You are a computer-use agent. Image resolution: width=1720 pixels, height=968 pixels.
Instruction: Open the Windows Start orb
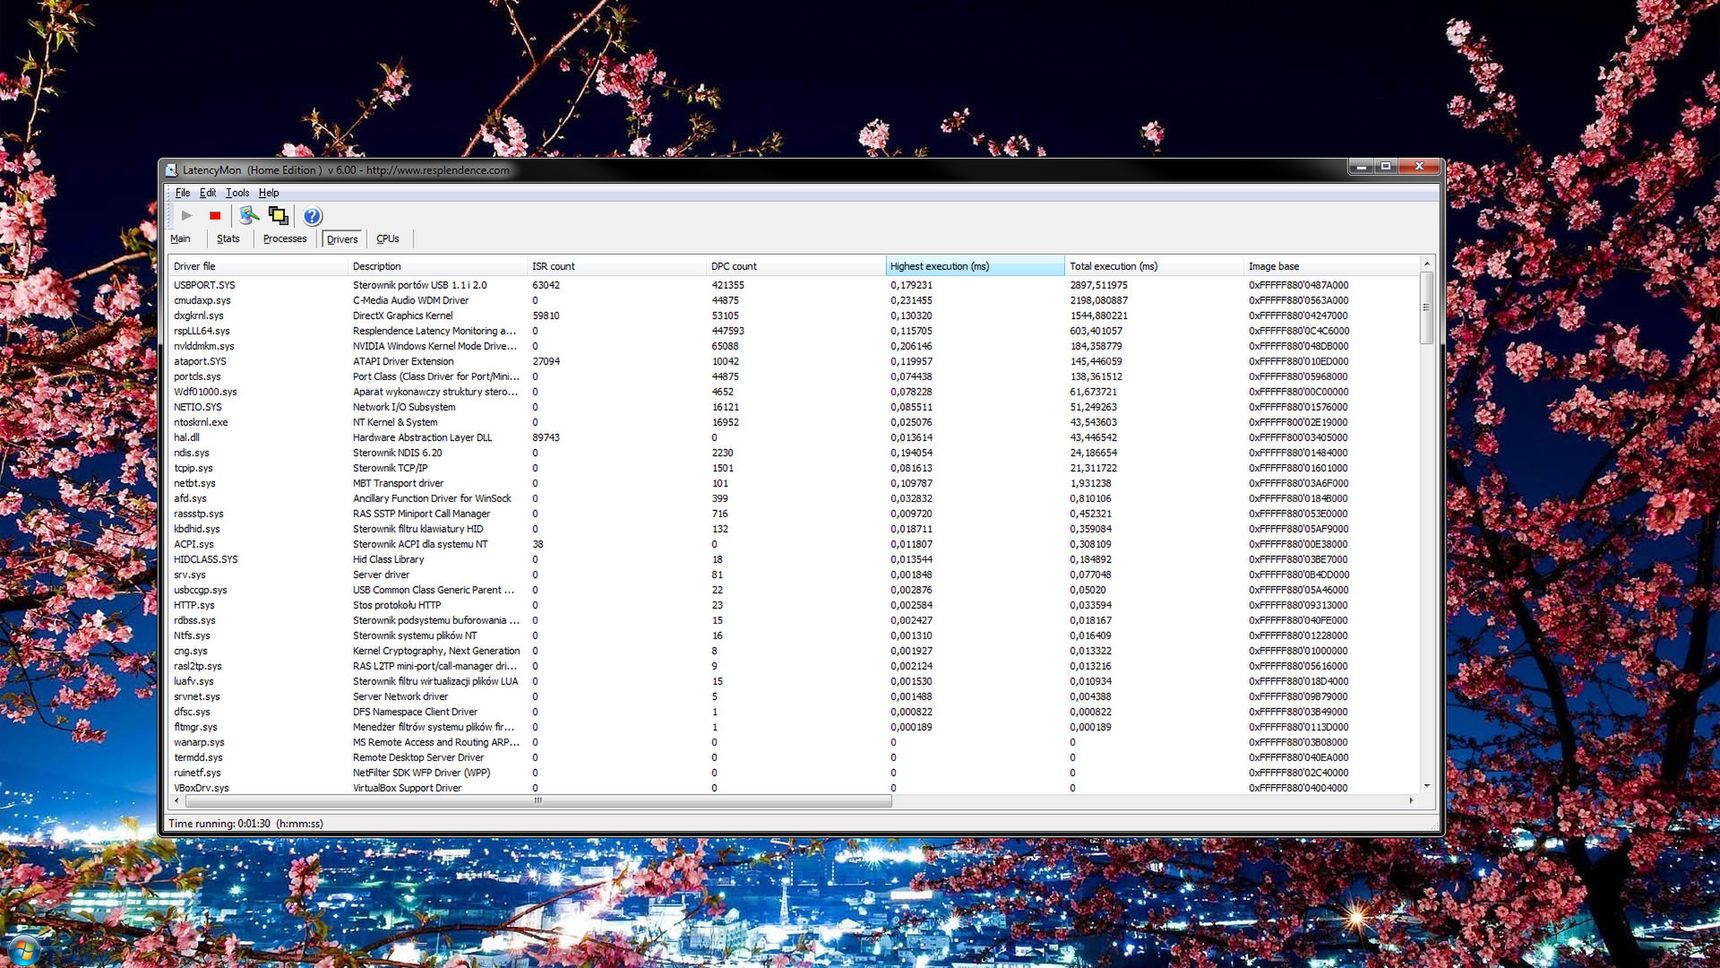coord(22,951)
